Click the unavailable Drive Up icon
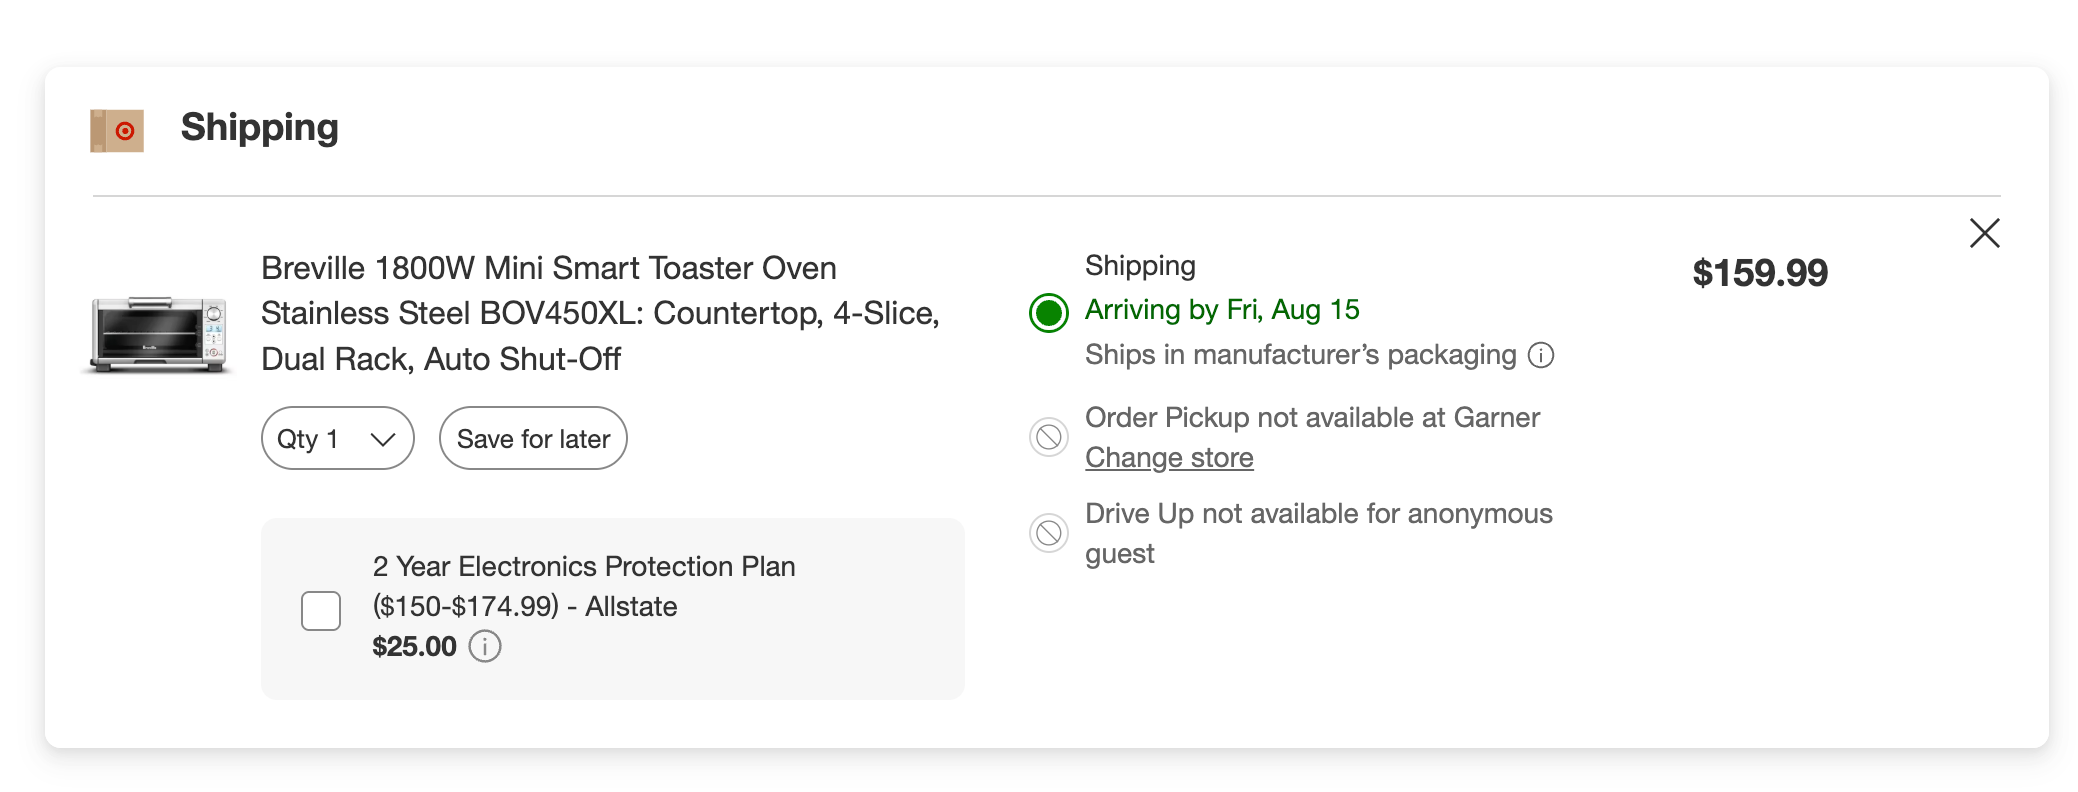This screenshot has height=792, width=2078. (1049, 533)
